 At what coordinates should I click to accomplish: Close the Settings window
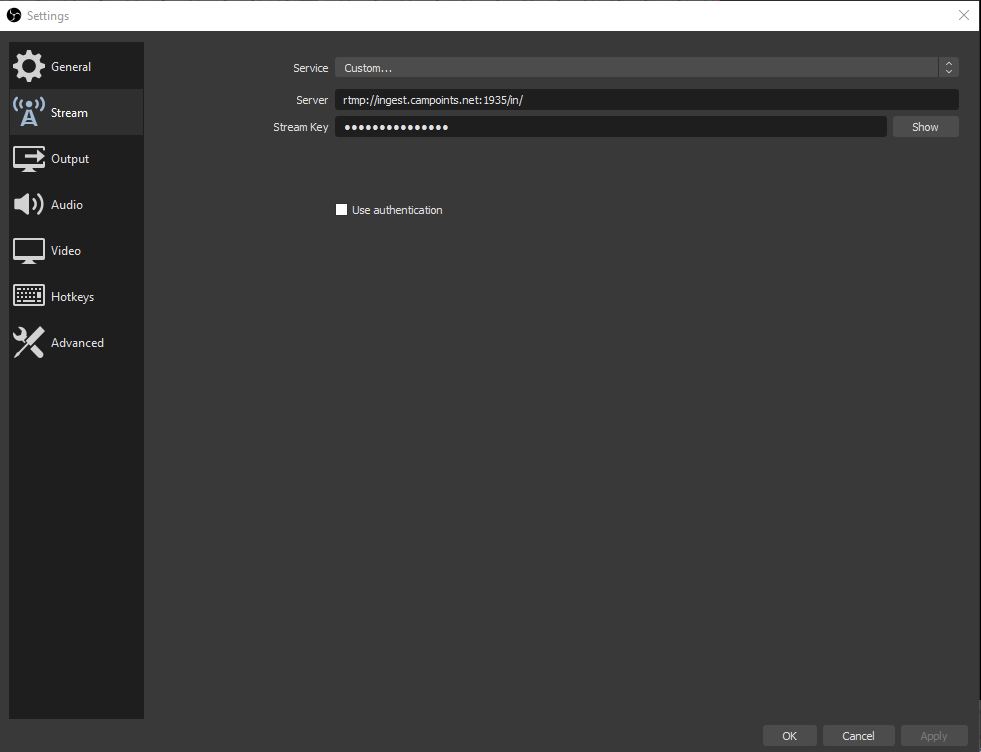pyautogui.click(x=963, y=15)
